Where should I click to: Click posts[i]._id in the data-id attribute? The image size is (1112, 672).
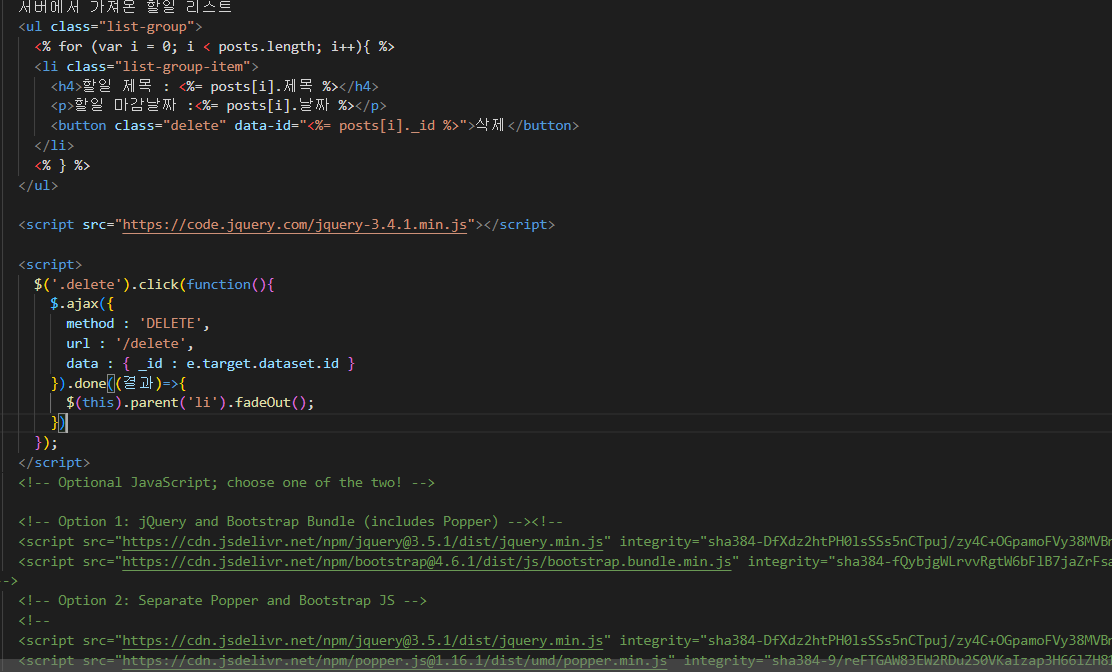387,125
